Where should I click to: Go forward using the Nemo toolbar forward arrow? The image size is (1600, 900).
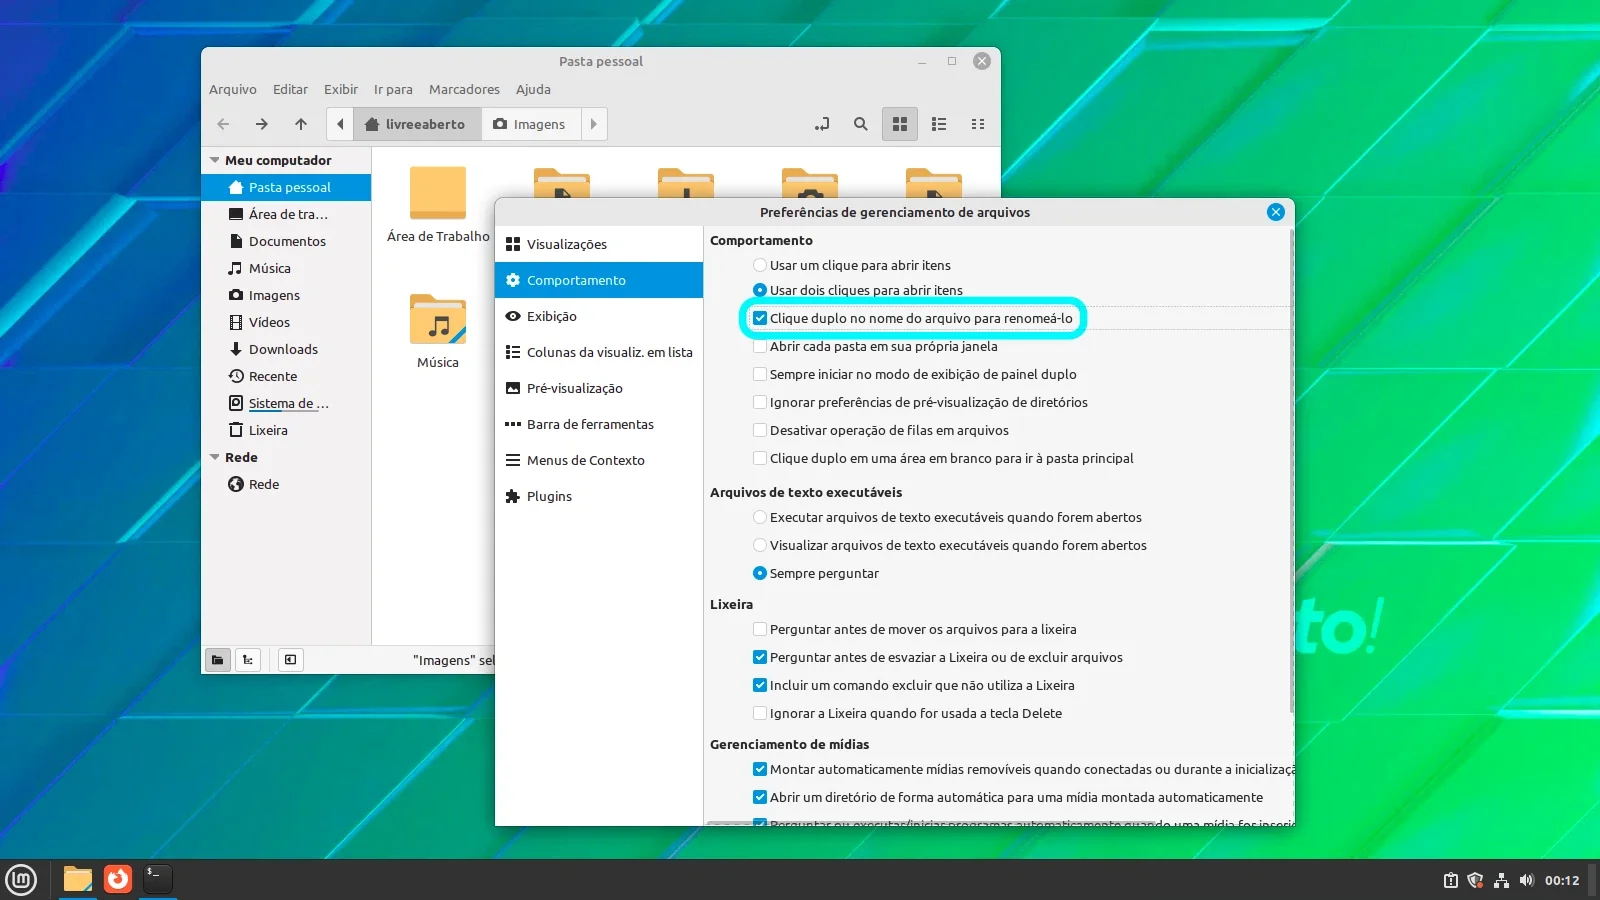pos(262,124)
